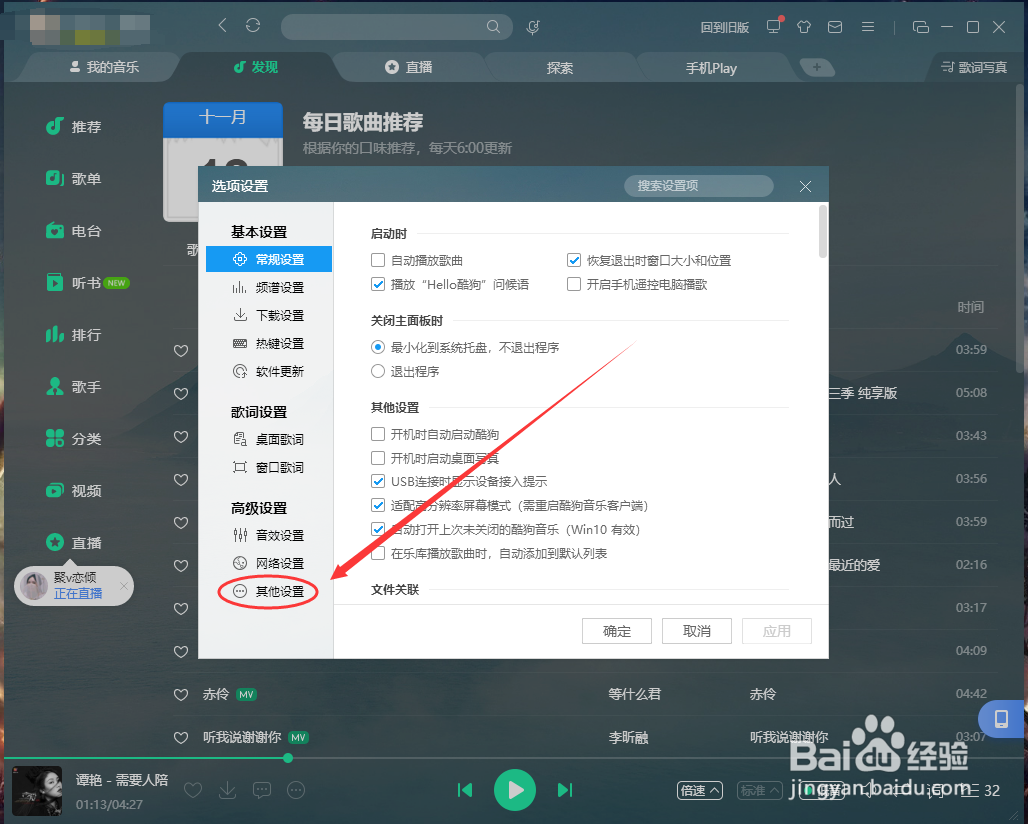Click MV badge next to 听我说谢谢你
Image resolution: width=1028 pixels, height=824 pixels.
point(299,737)
